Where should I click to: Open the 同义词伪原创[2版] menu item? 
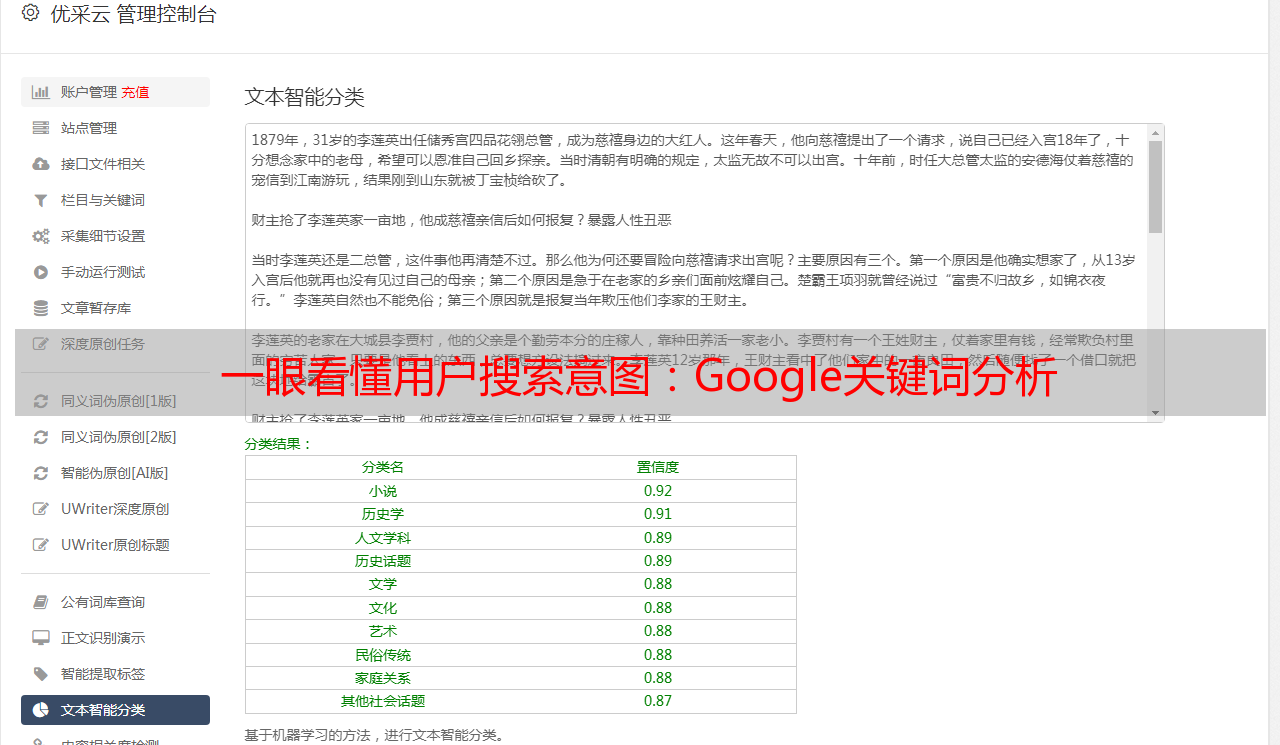(x=118, y=437)
